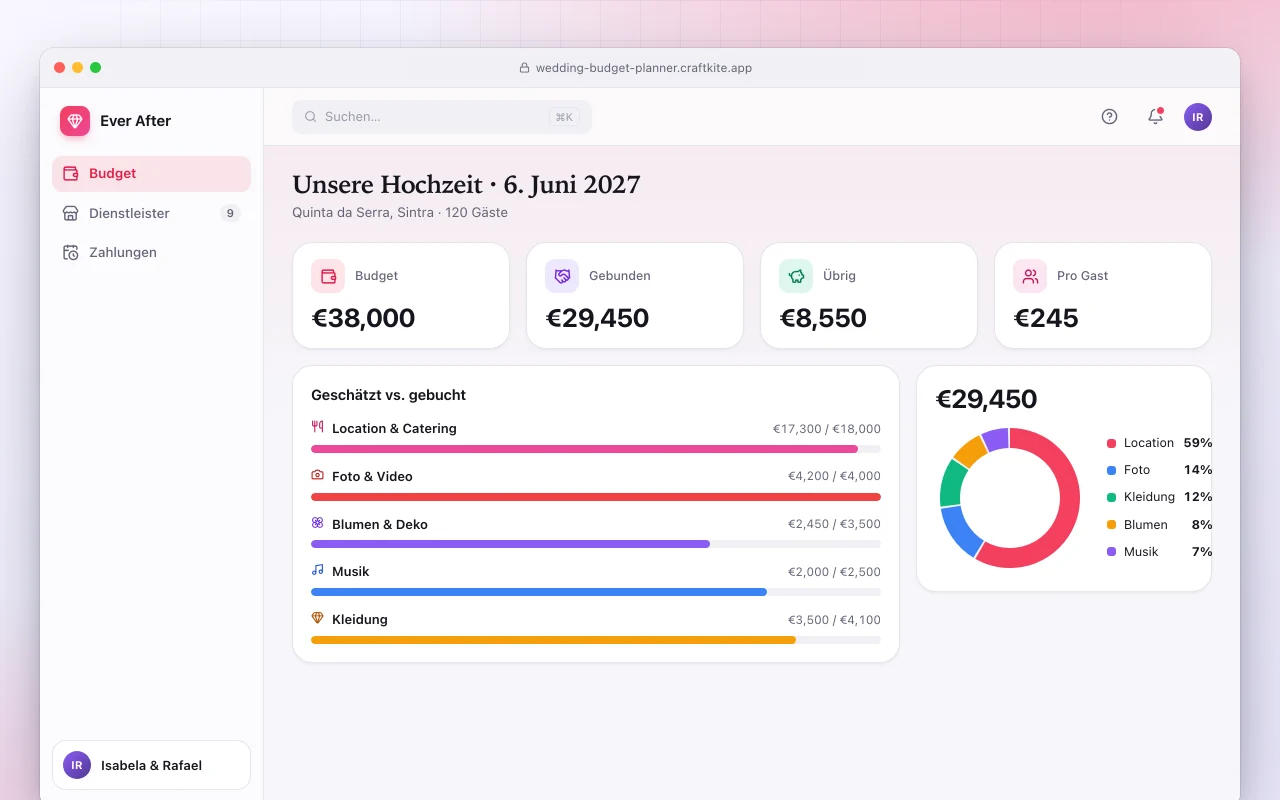1280x800 pixels.
Task: Open the €8,550 Übrig card
Action: pos(869,296)
